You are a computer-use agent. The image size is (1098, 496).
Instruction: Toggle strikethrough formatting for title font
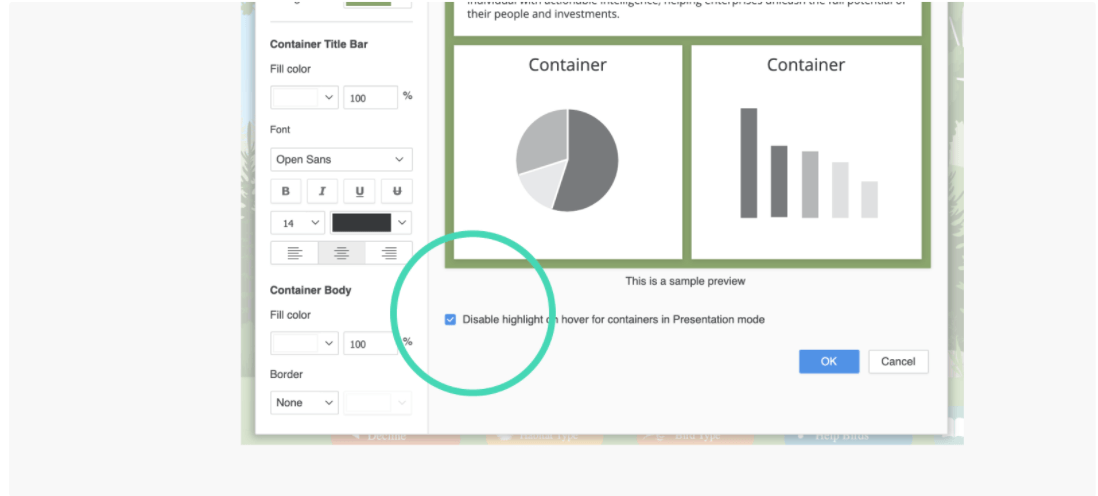[x=396, y=191]
